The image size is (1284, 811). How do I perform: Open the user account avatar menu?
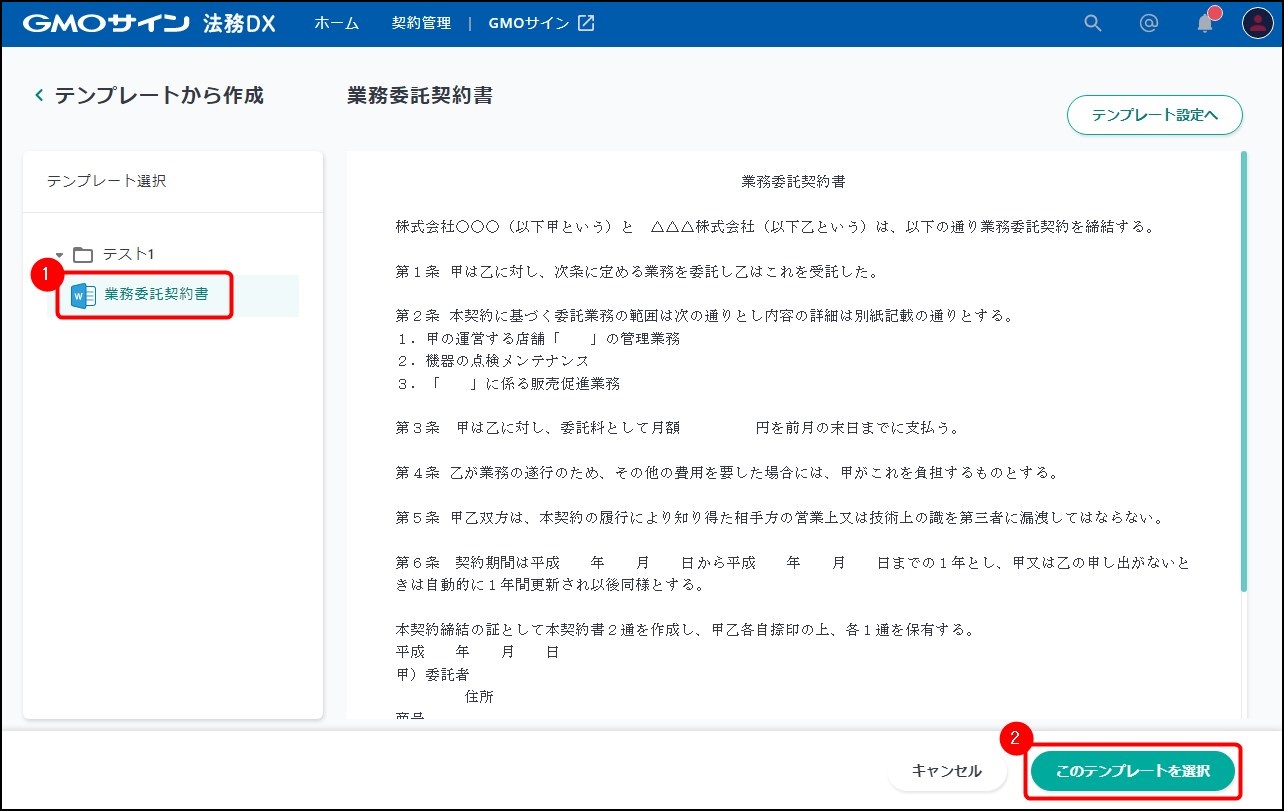pos(1257,23)
